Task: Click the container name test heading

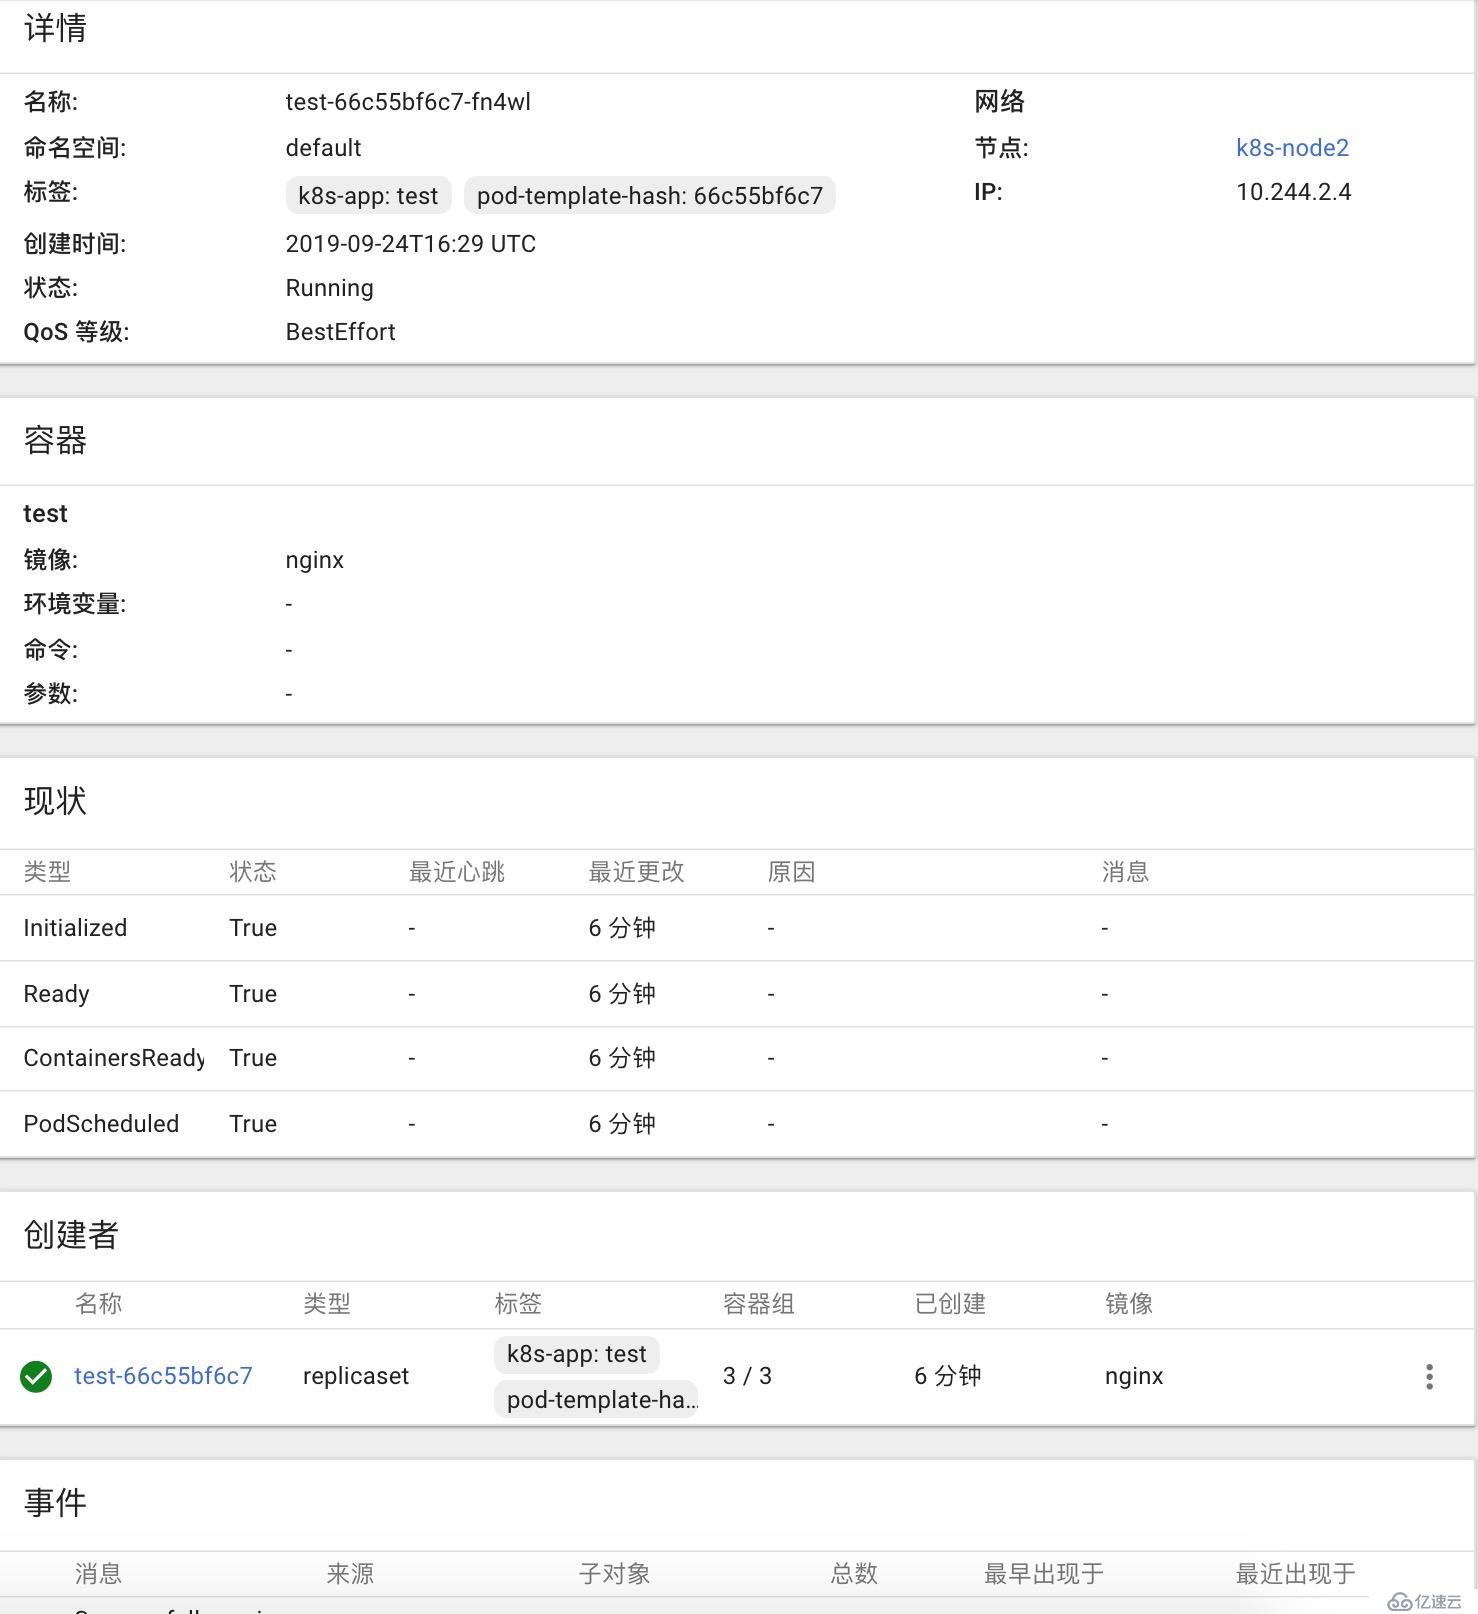Action: [45, 514]
